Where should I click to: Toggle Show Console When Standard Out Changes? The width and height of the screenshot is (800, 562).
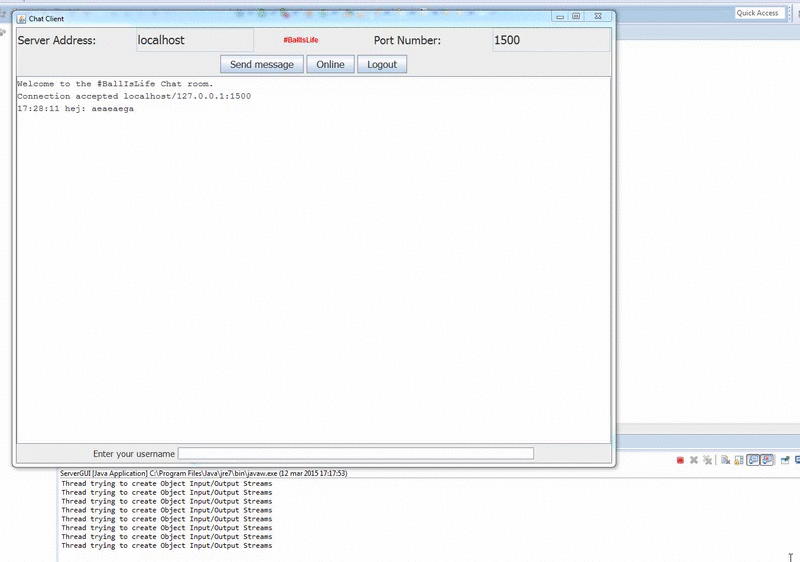(x=753, y=460)
